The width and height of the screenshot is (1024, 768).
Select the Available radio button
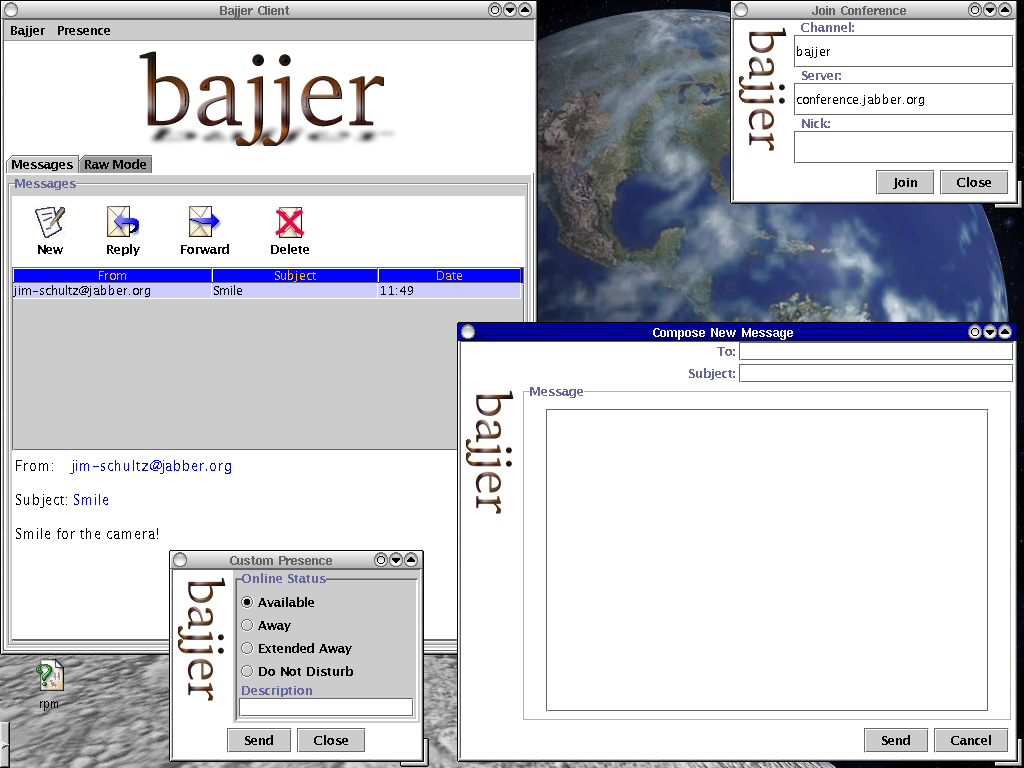click(x=247, y=602)
